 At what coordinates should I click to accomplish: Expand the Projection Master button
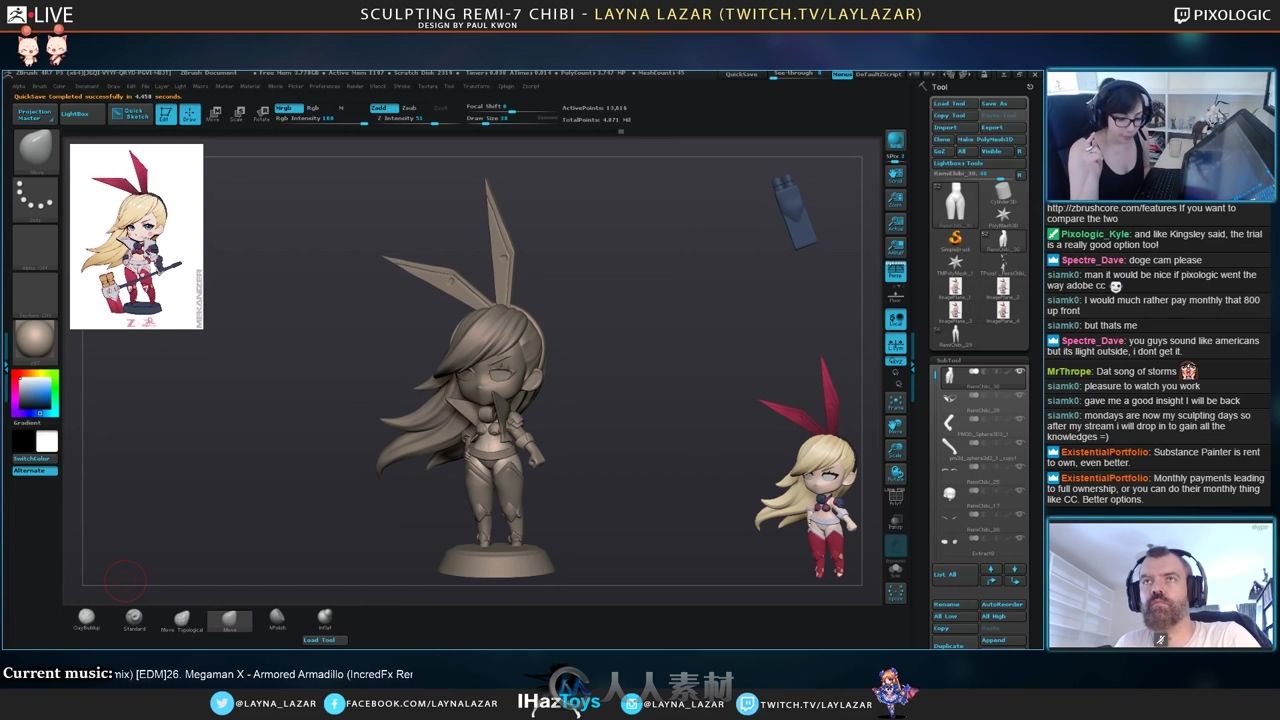point(34,115)
